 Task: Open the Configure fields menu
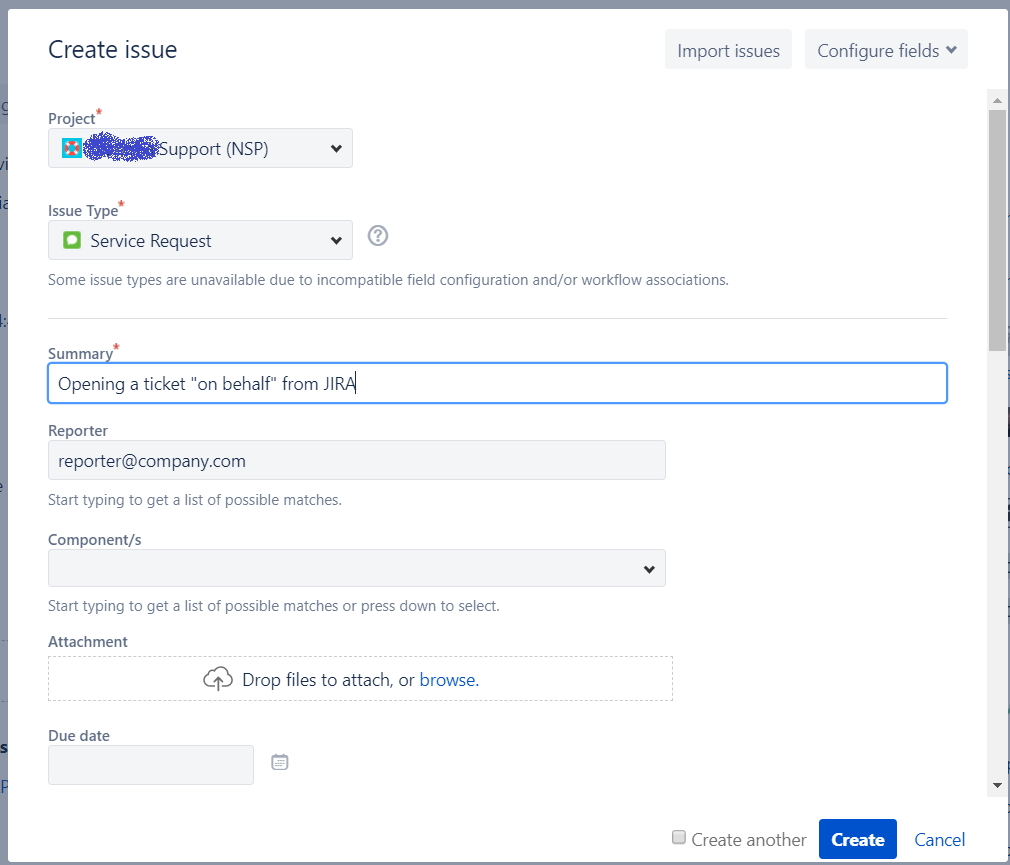[x=886, y=50]
